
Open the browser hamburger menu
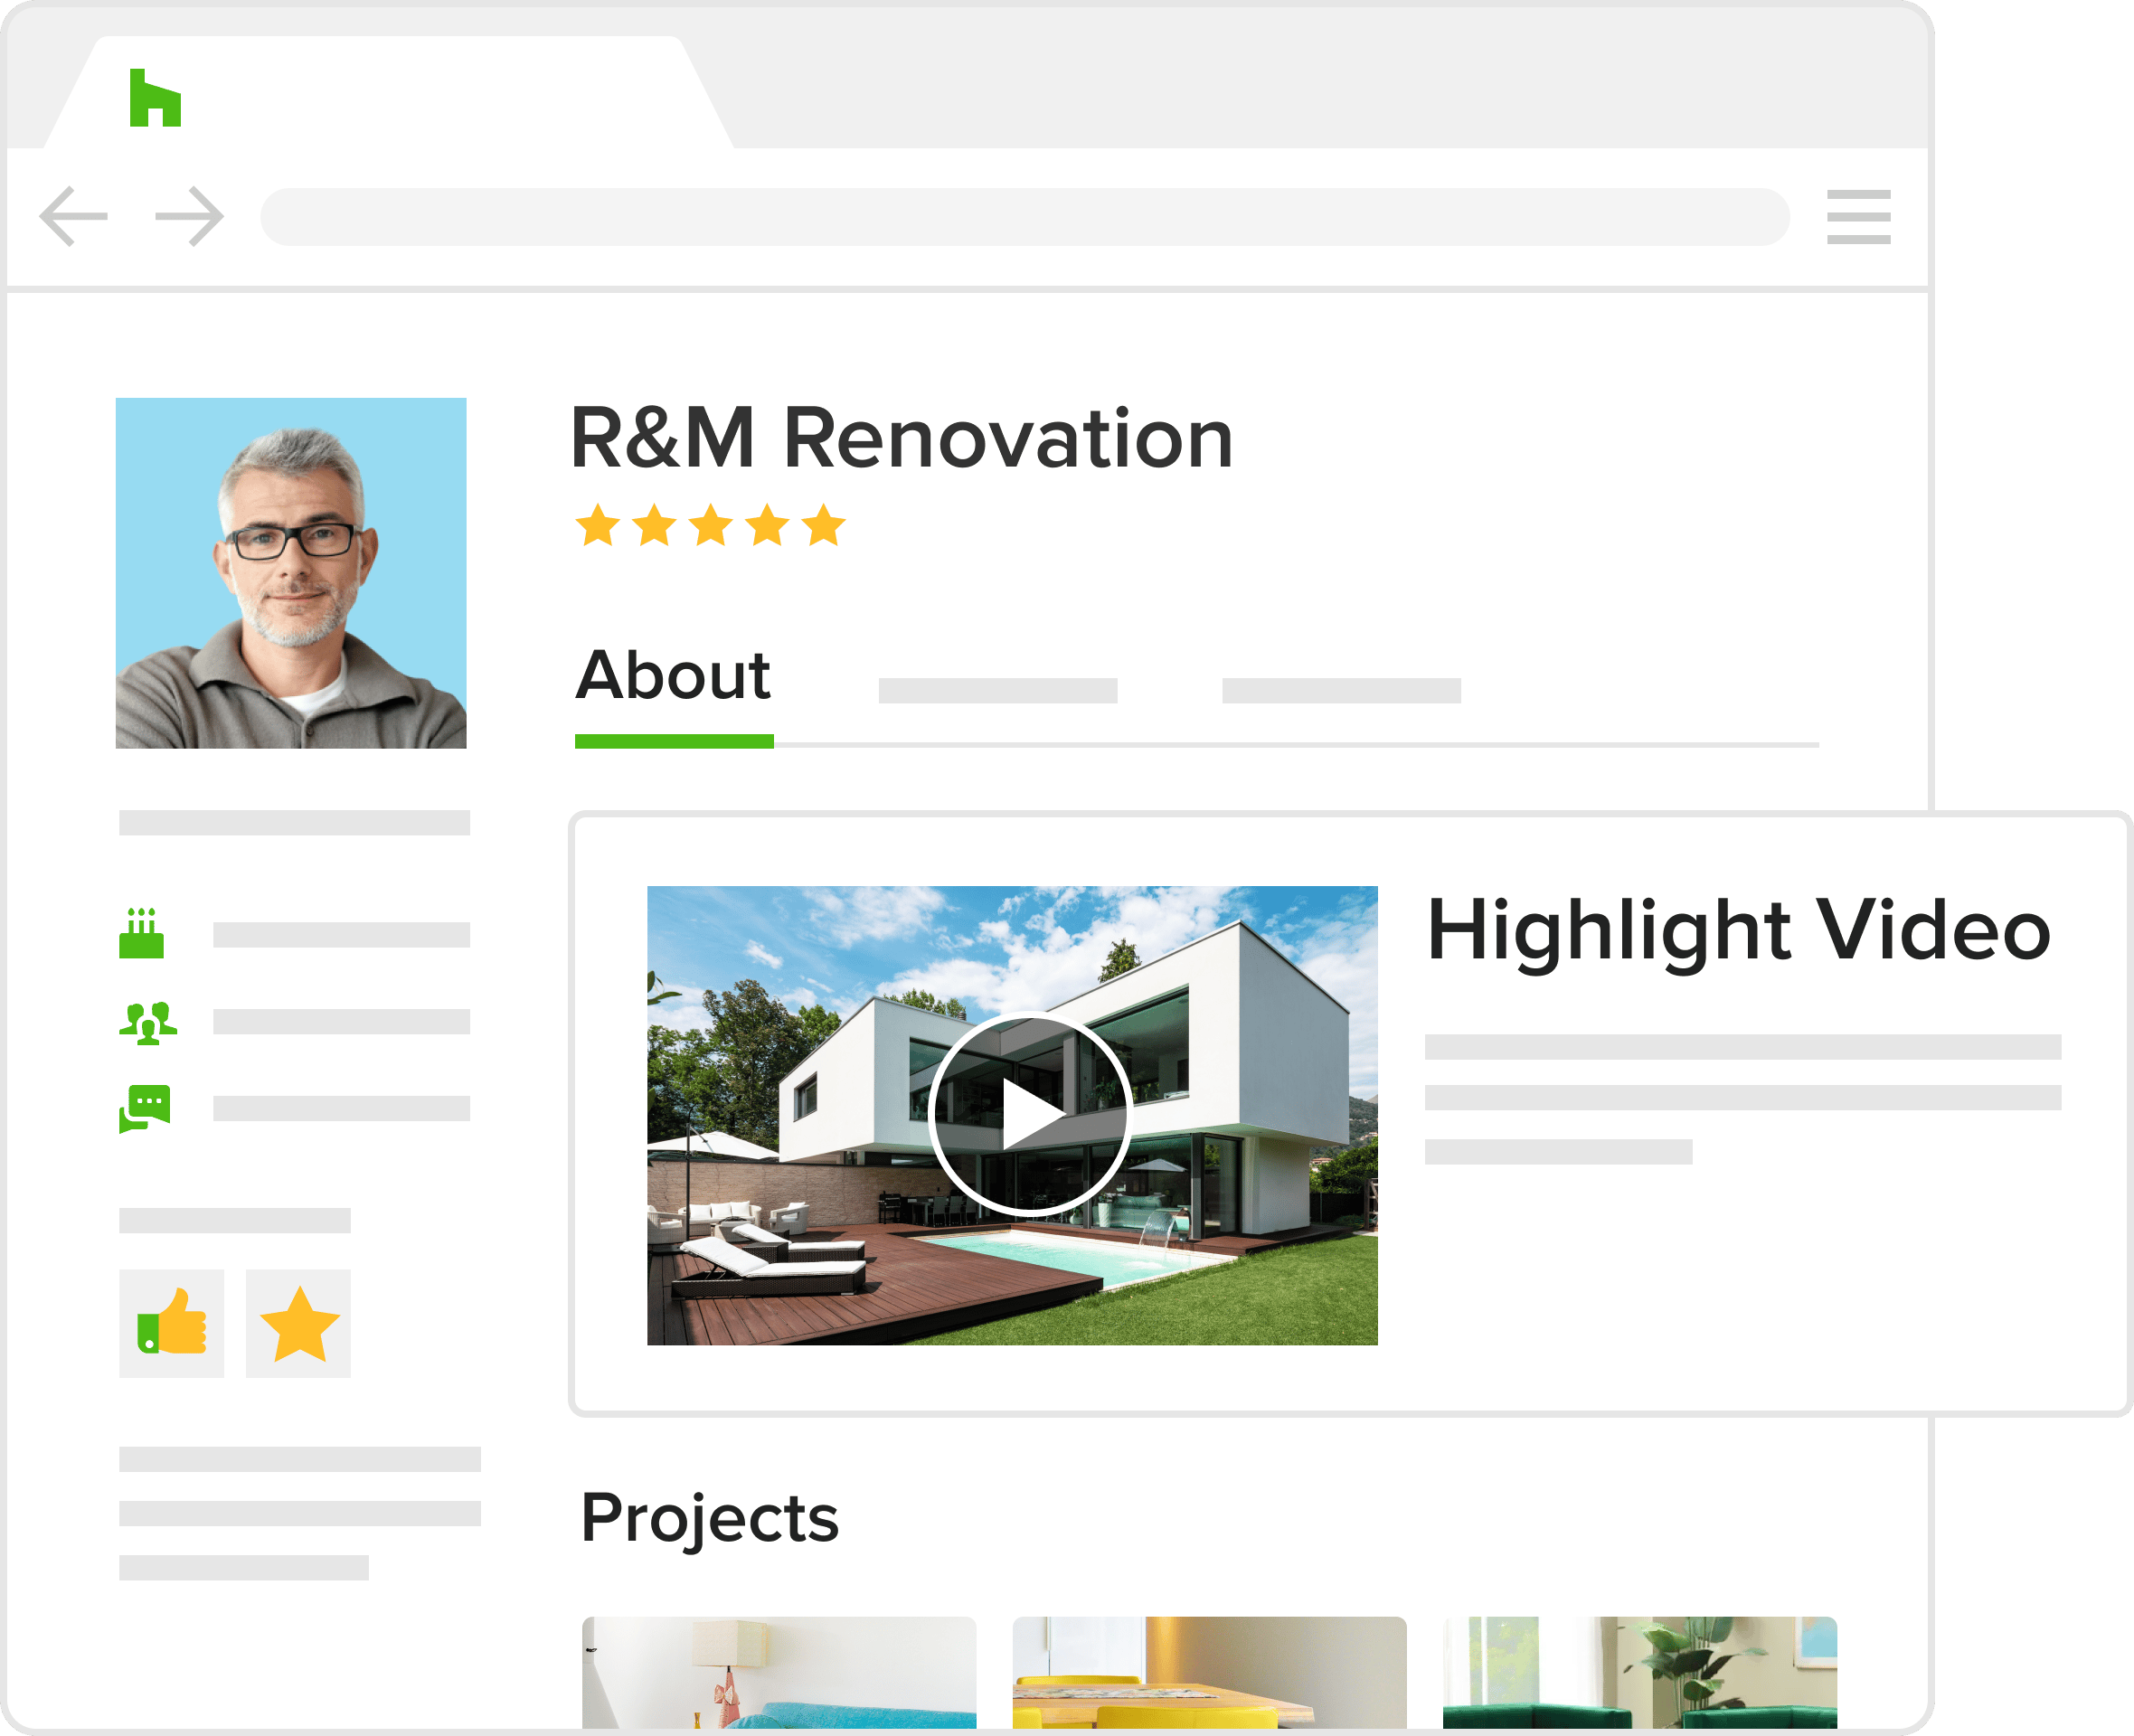point(1858,216)
